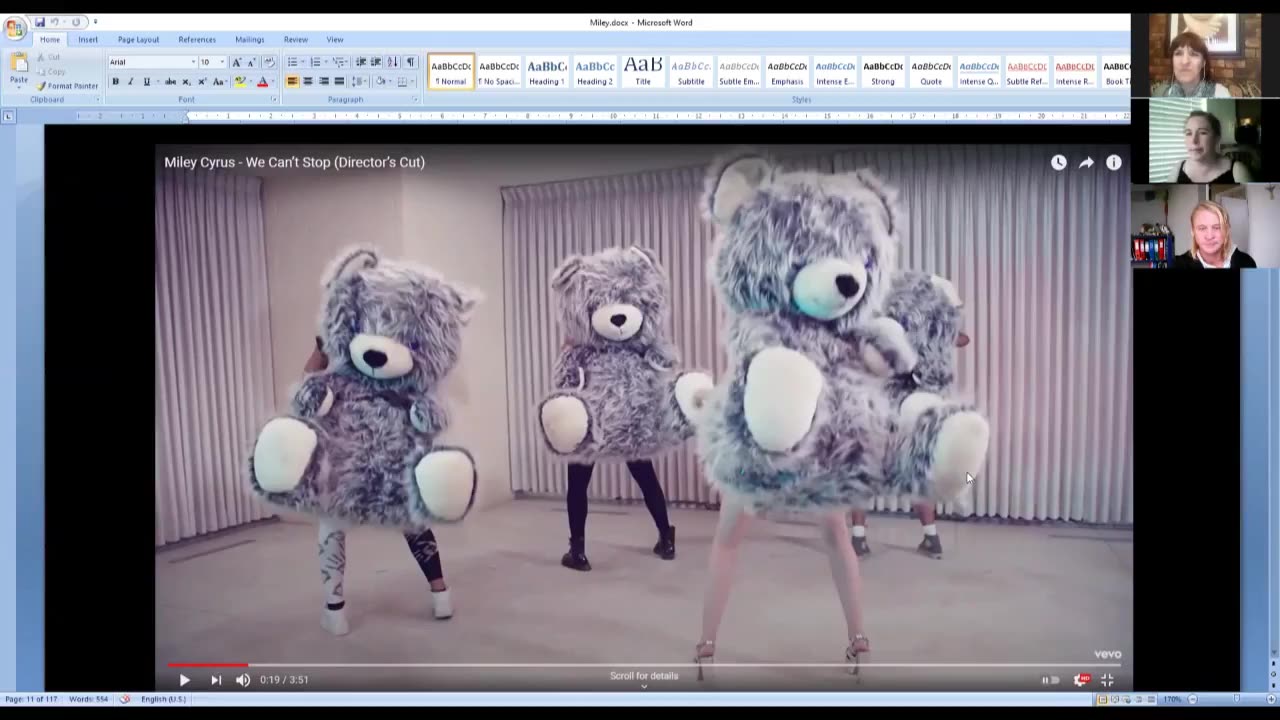The image size is (1280, 720).
Task: Sort selected text alphabetically
Action: (392, 62)
